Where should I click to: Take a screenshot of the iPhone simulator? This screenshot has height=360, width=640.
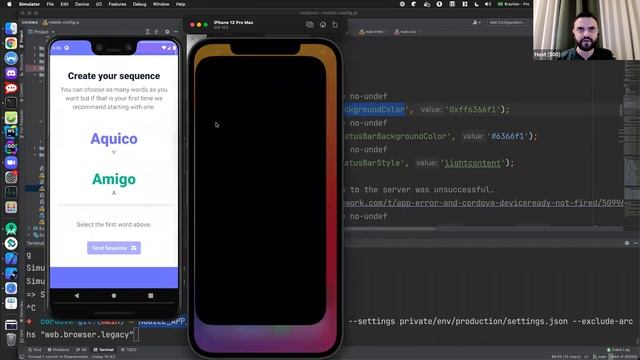[x=310, y=24]
